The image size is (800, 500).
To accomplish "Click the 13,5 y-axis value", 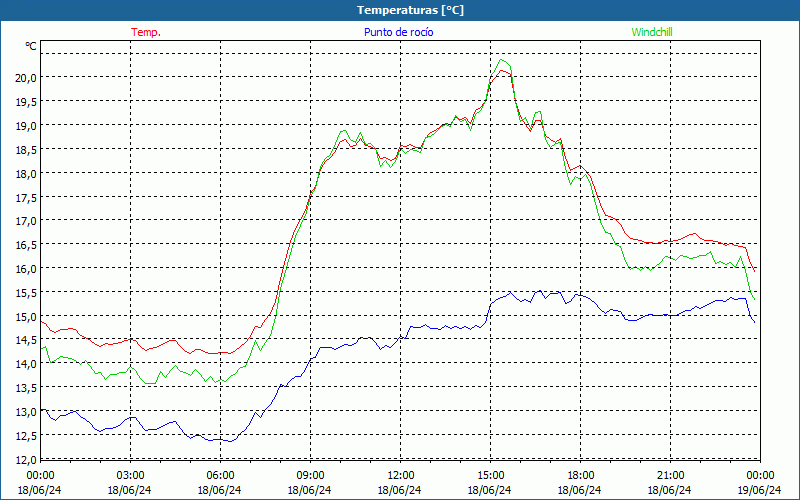I will [26, 388].
